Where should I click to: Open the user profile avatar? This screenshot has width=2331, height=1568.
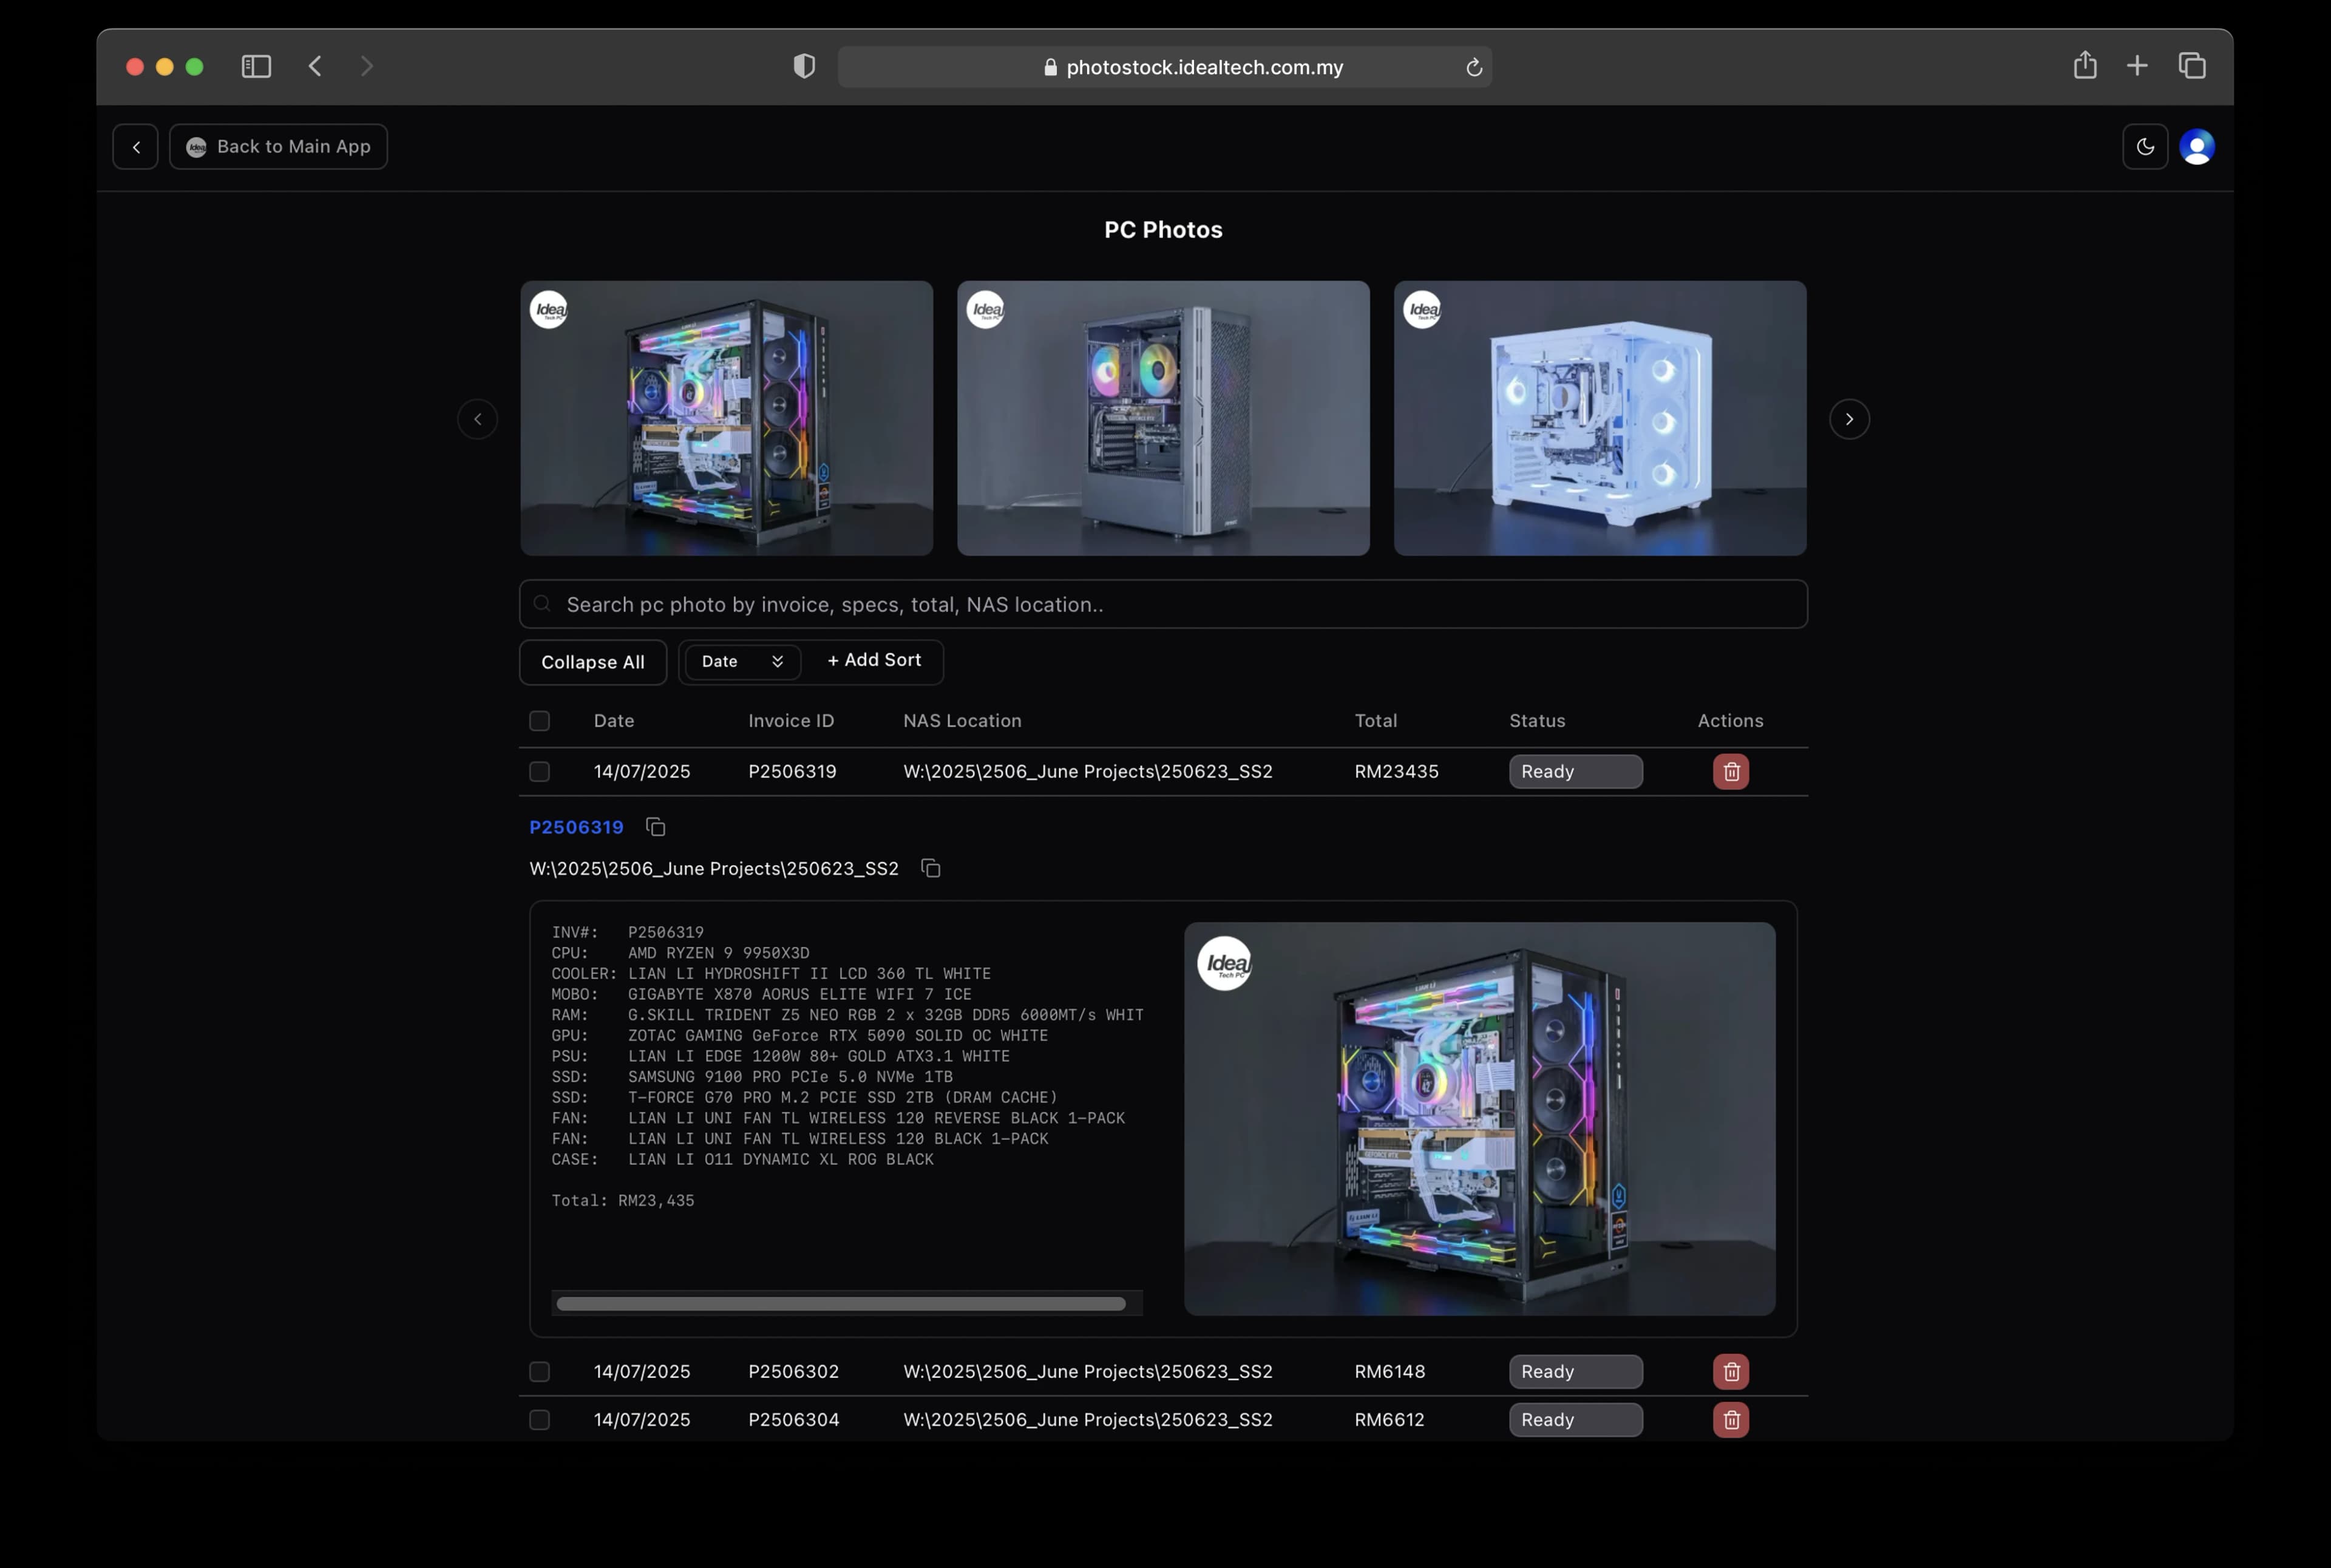(x=2197, y=147)
